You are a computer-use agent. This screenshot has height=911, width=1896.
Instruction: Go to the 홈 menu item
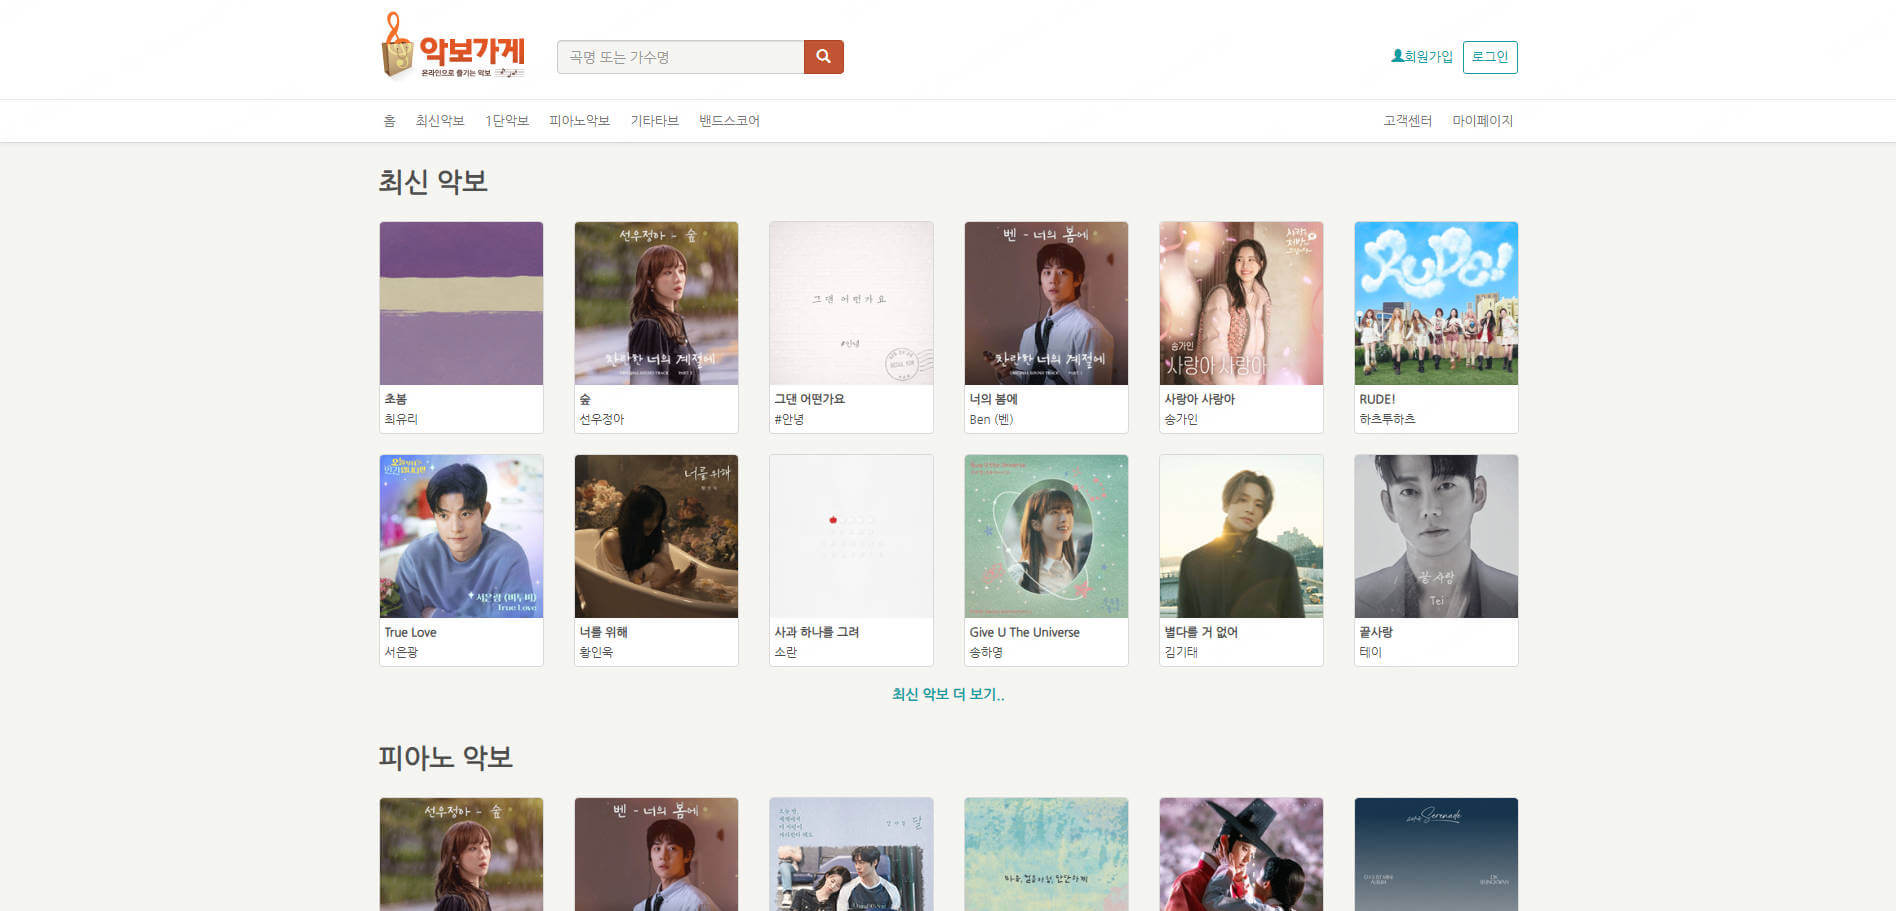pos(389,121)
